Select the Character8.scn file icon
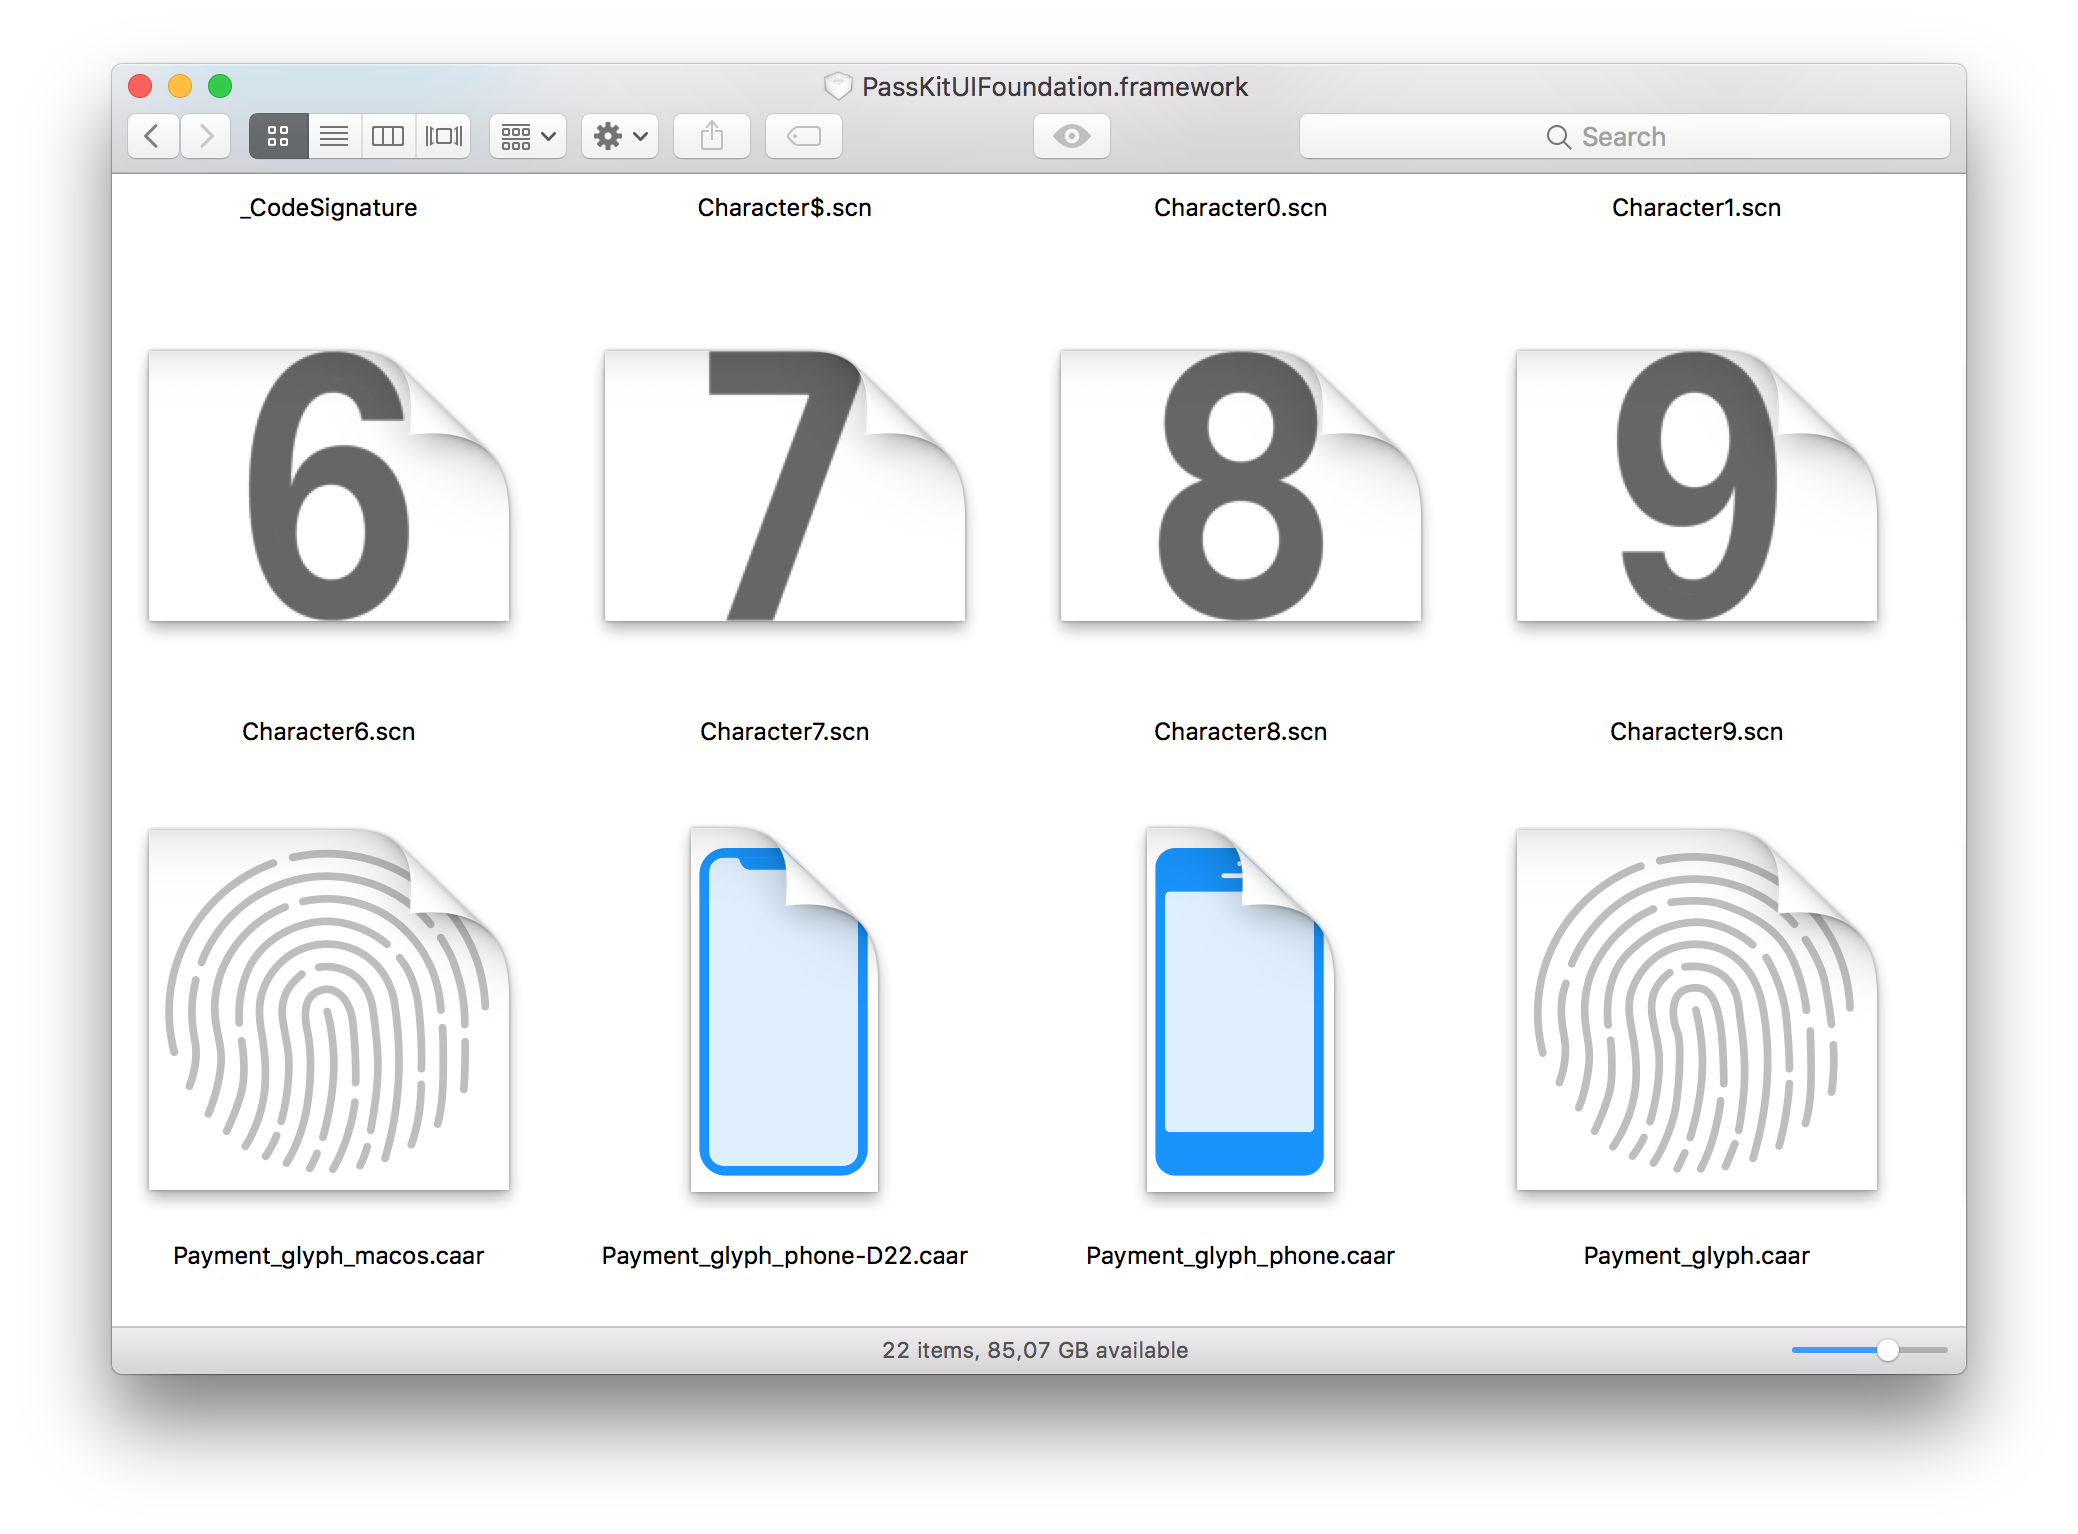The width and height of the screenshot is (2078, 1534). click(1240, 486)
